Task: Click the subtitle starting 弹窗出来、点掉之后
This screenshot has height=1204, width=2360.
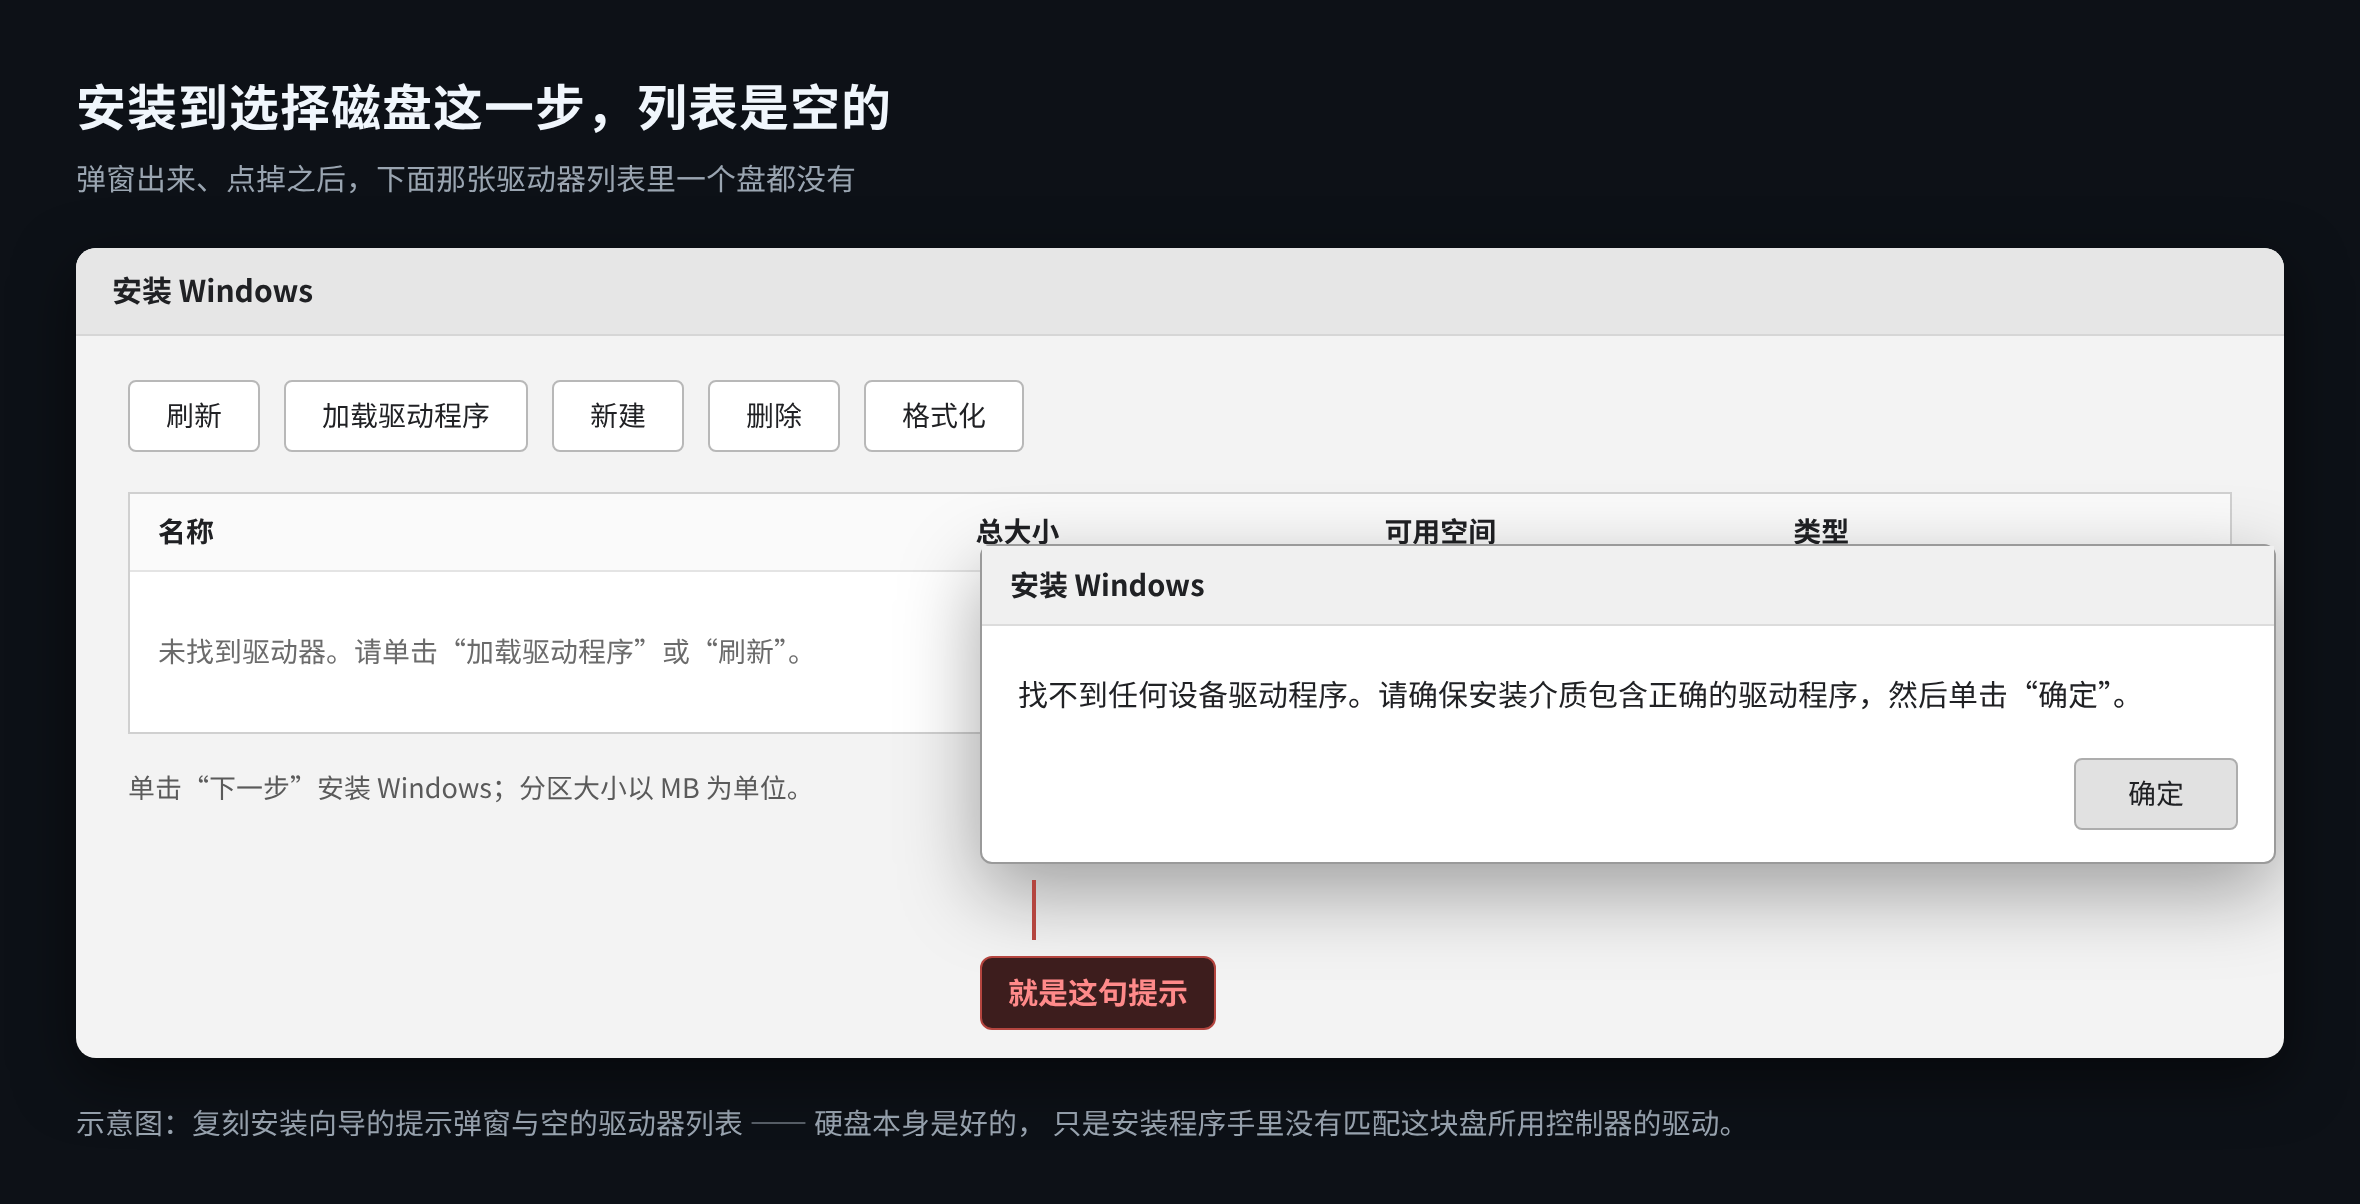Action: point(465,180)
